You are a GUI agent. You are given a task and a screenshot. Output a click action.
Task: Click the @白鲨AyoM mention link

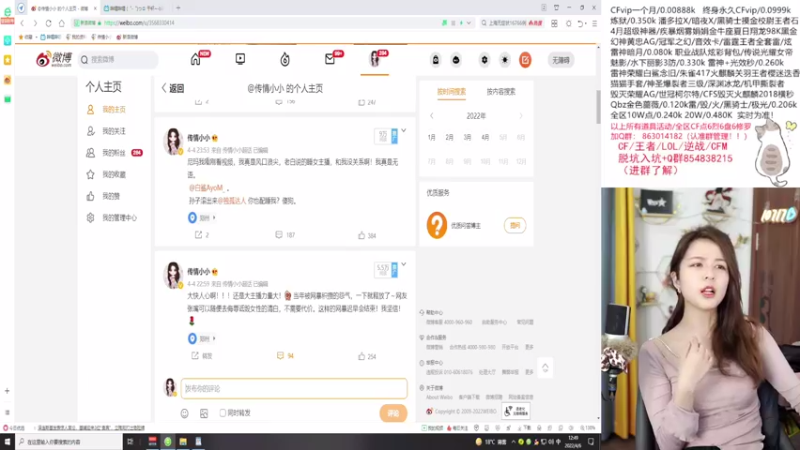pos(206,188)
